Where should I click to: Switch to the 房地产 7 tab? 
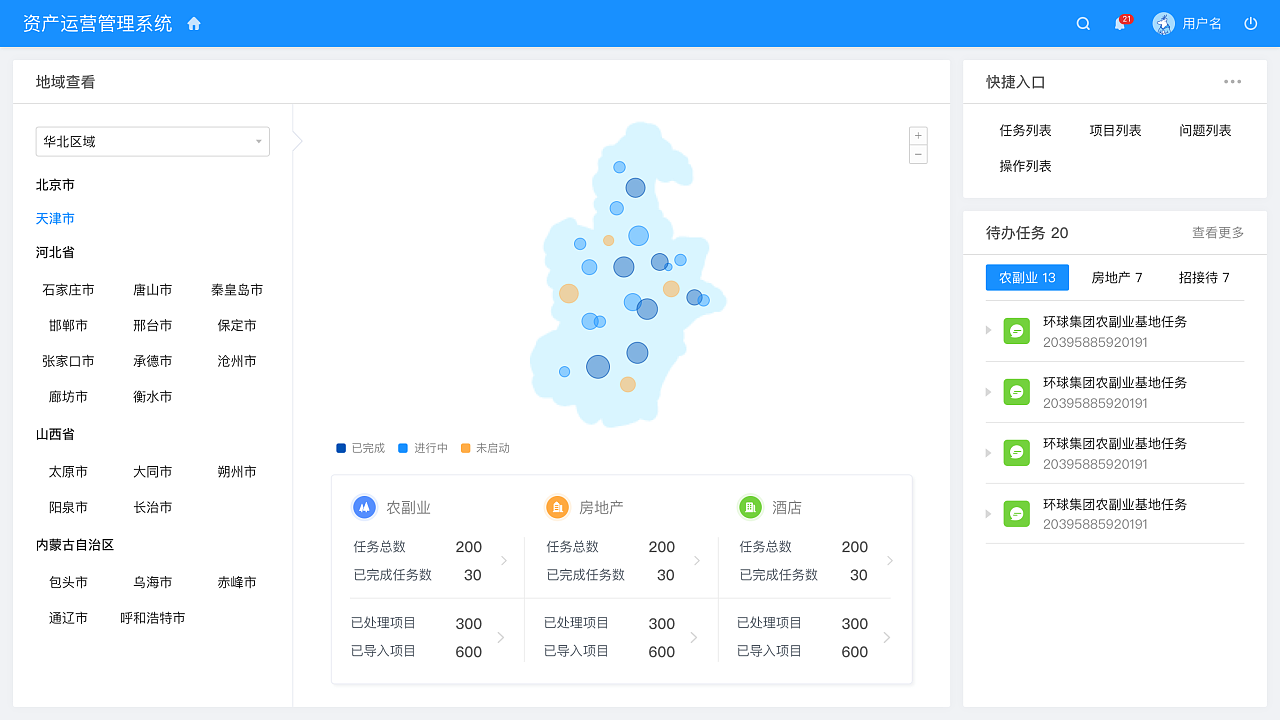[x=1117, y=277]
